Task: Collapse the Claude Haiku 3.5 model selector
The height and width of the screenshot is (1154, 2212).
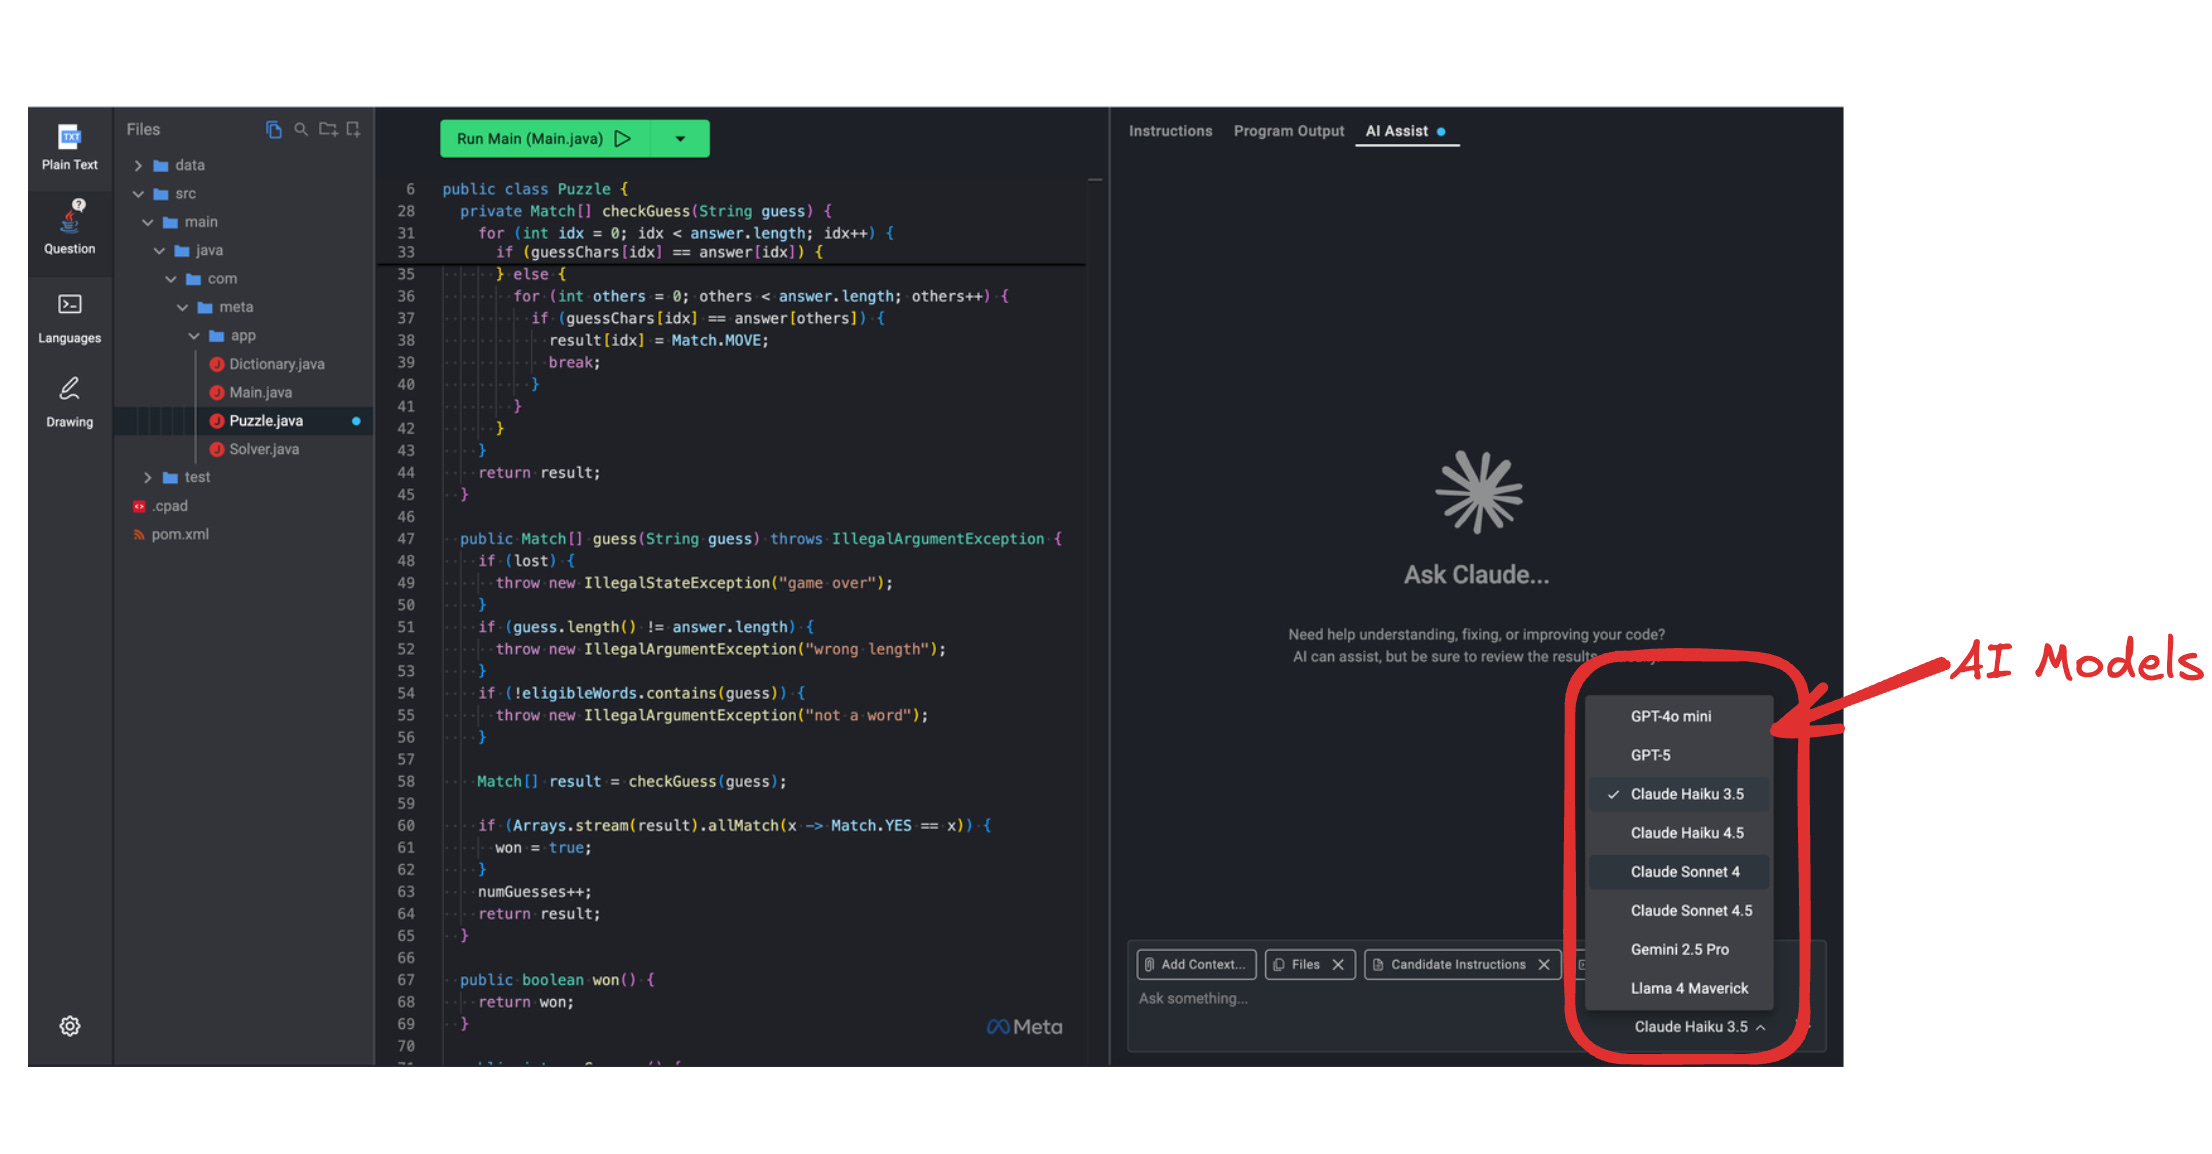Action: [x=1699, y=1027]
